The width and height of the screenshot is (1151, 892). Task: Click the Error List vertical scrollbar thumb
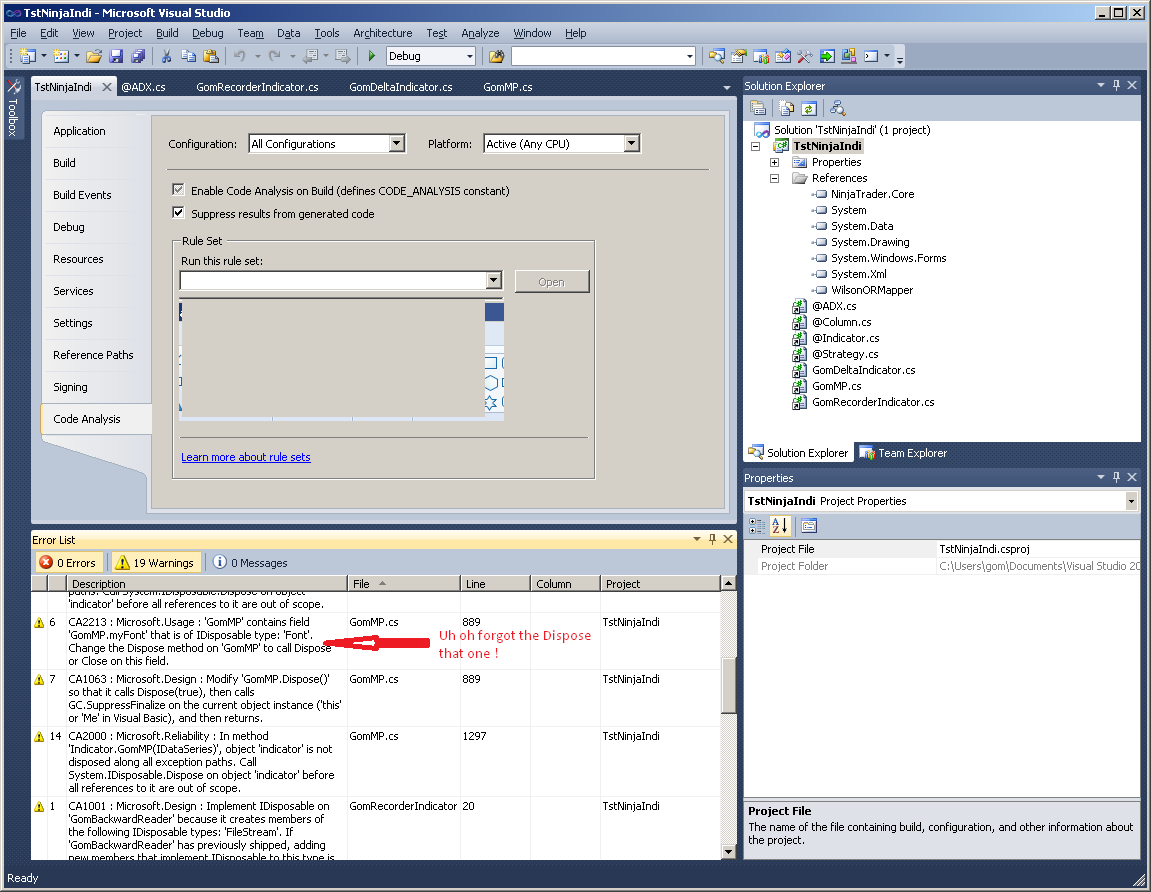(x=728, y=684)
